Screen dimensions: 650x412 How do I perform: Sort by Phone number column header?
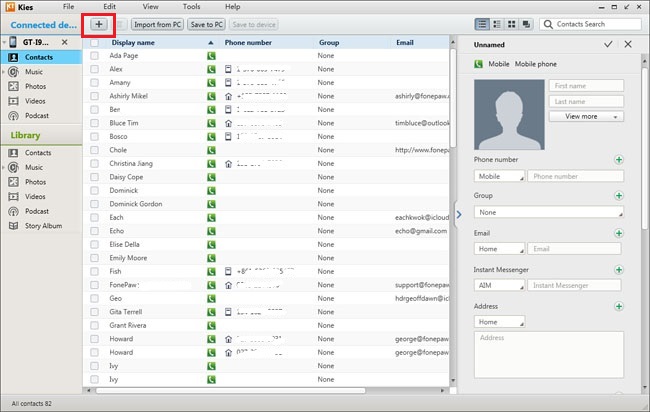pyautogui.click(x=248, y=42)
